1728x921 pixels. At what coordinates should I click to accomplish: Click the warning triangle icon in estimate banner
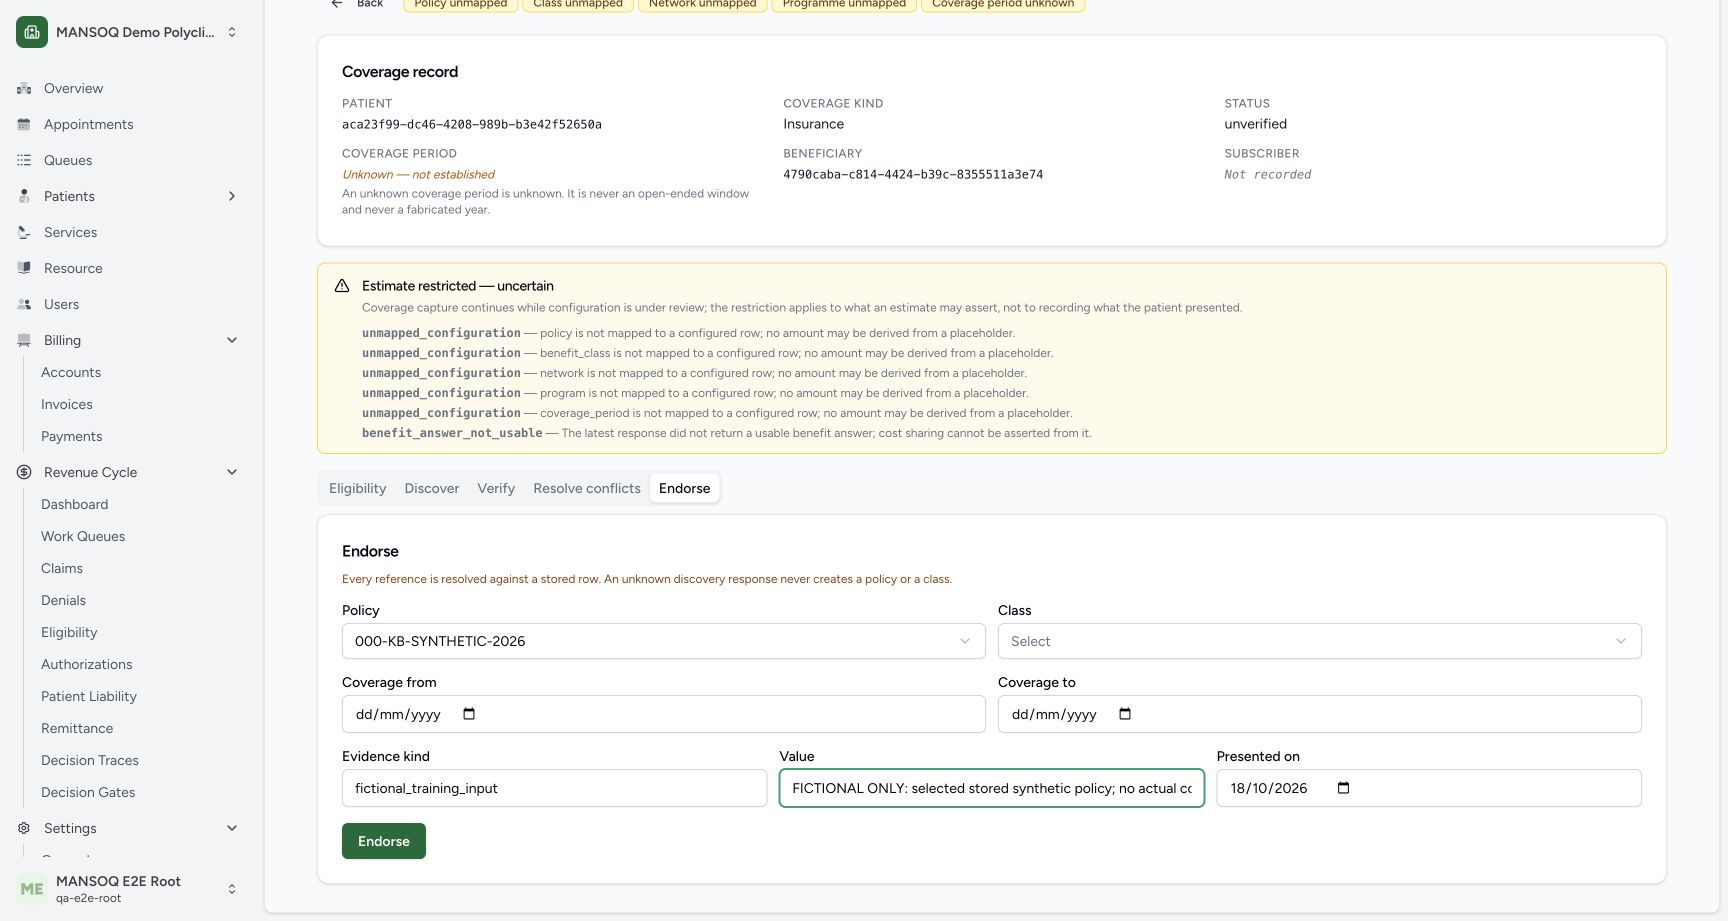coord(342,286)
